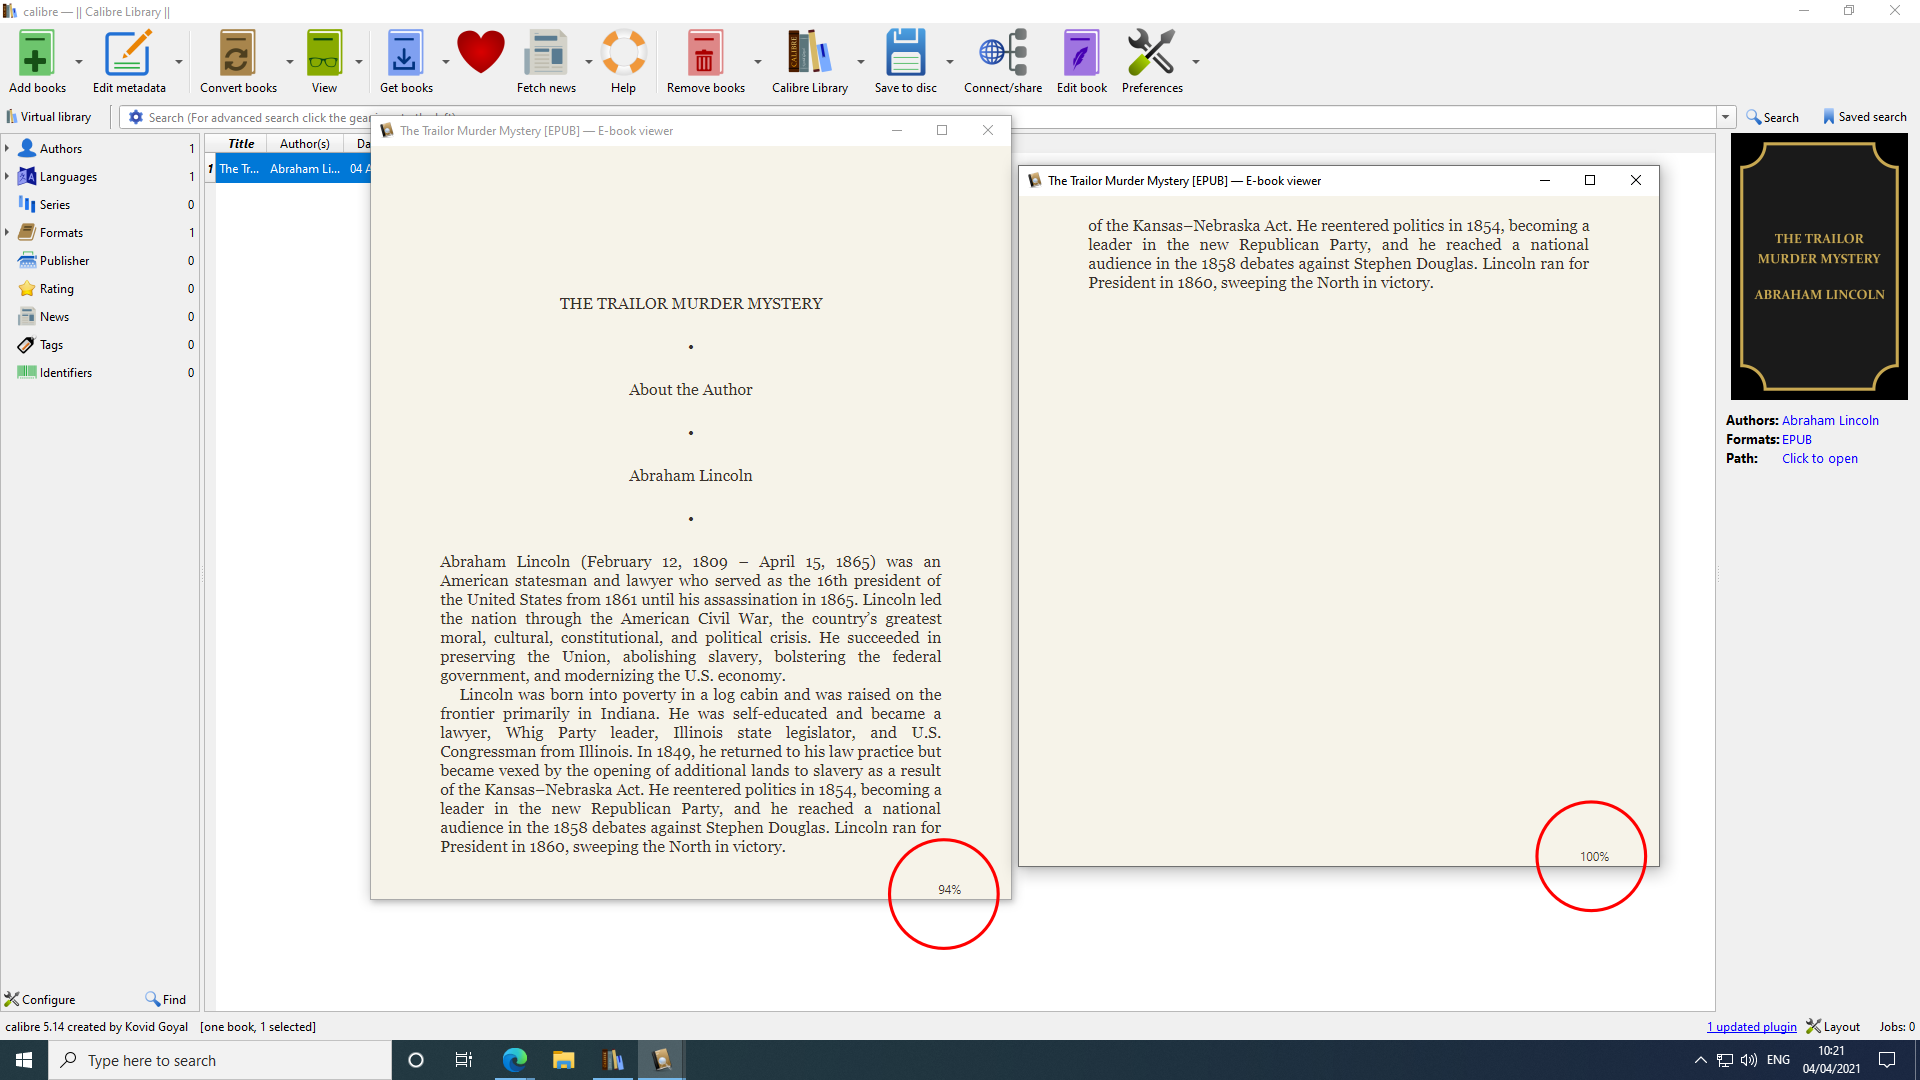Click the book cover thumbnail
The height and width of the screenshot is (1080, 1920).
tap(1818, 266)
